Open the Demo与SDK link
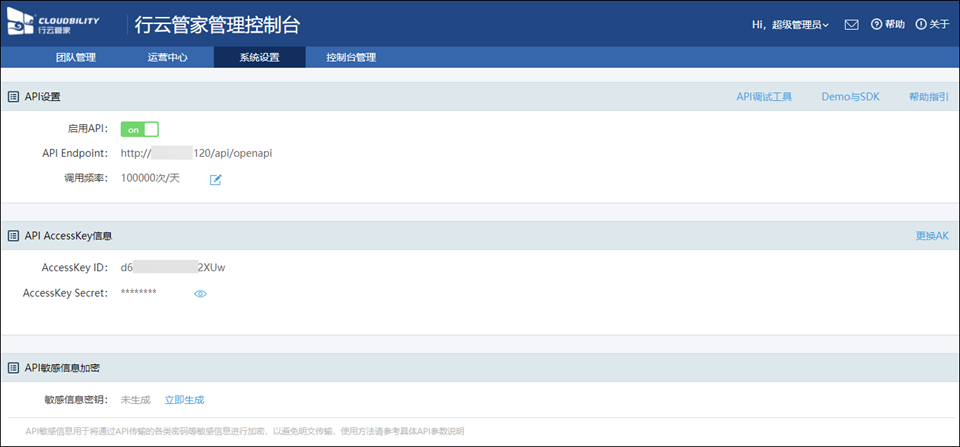This screenshot has width=960, height=447. 850,97
